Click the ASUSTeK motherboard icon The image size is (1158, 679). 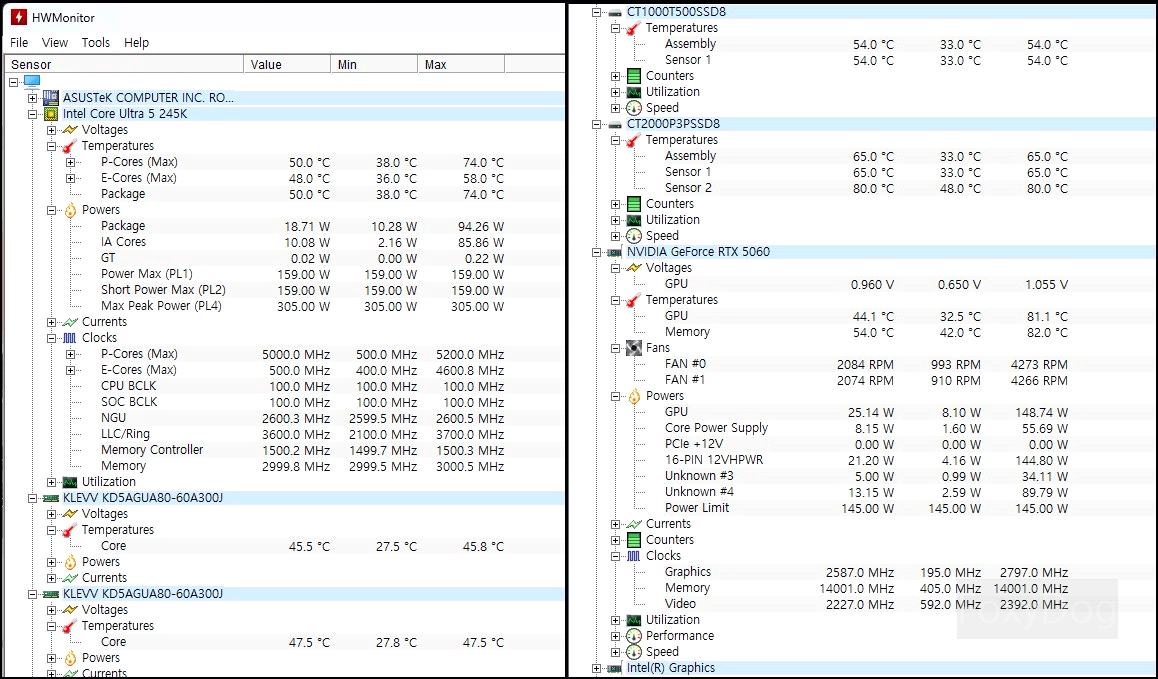51,98
